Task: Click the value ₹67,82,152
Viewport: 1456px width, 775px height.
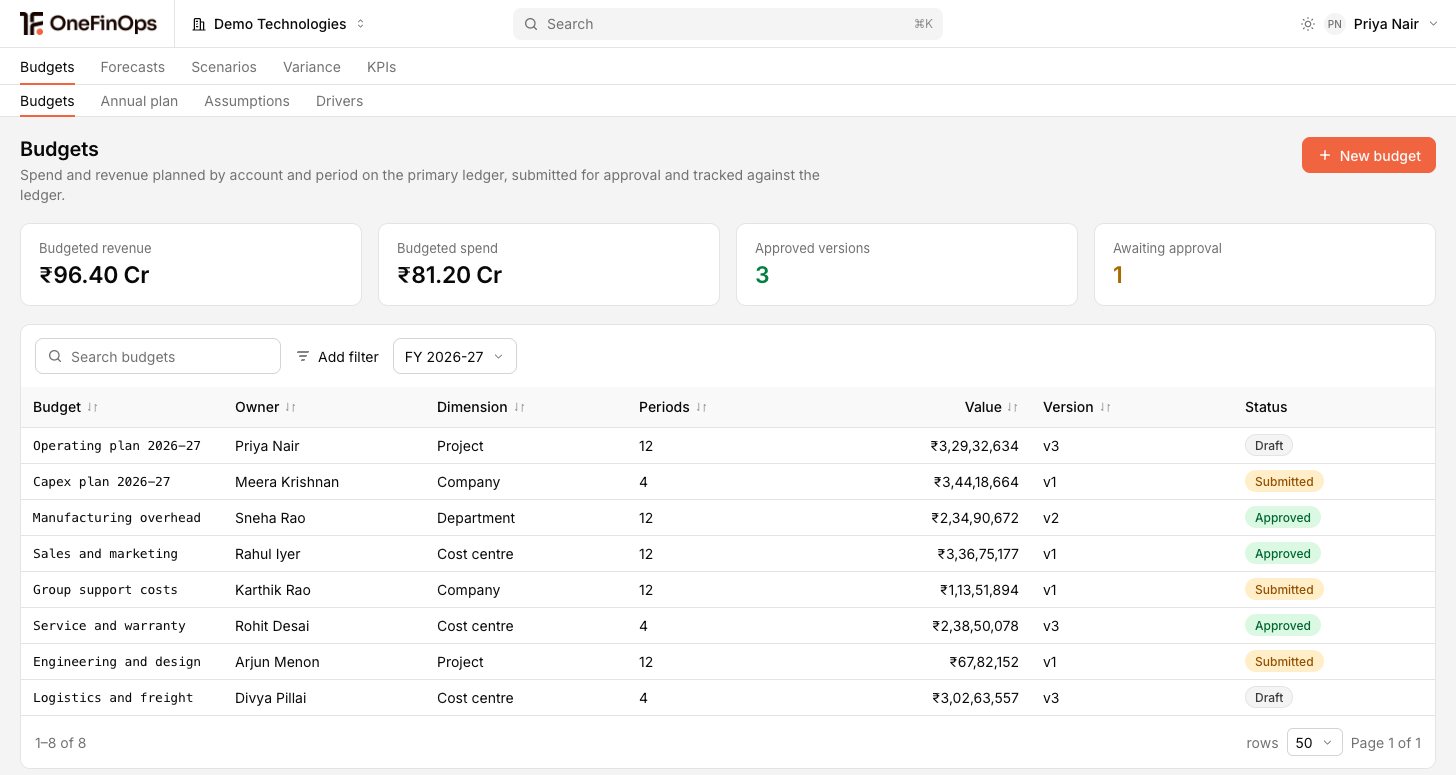Action: (x=984, y=662)
